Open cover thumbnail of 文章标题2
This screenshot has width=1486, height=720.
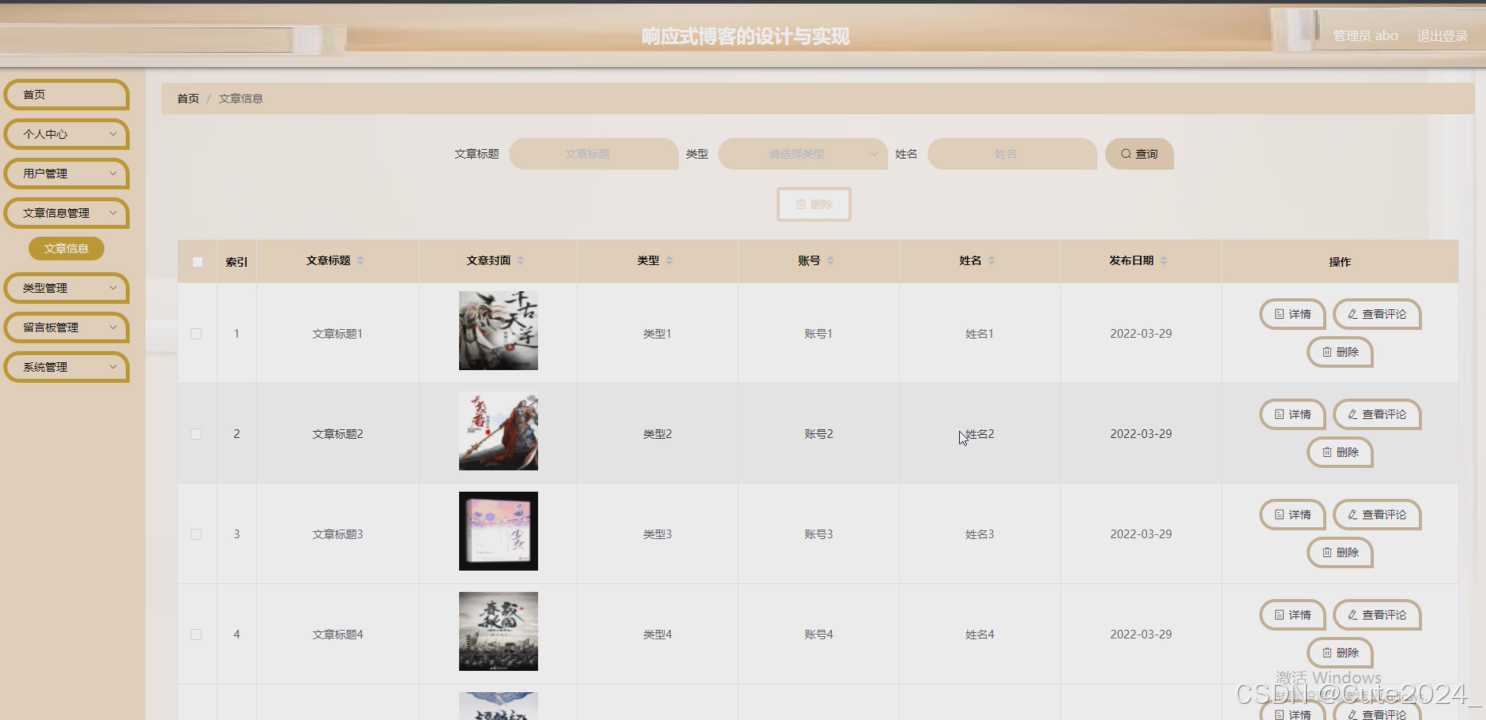[498, 431]
